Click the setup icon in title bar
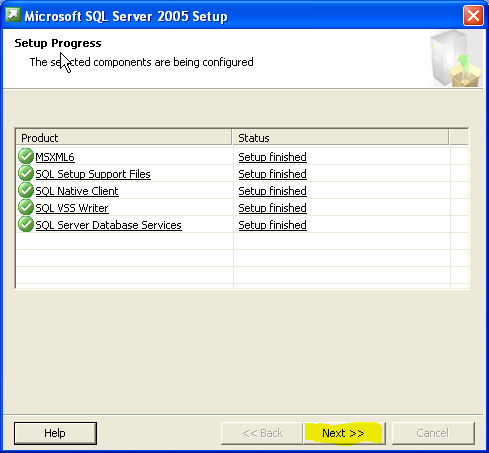The image size is (489, 453). [x=13, y=15]
